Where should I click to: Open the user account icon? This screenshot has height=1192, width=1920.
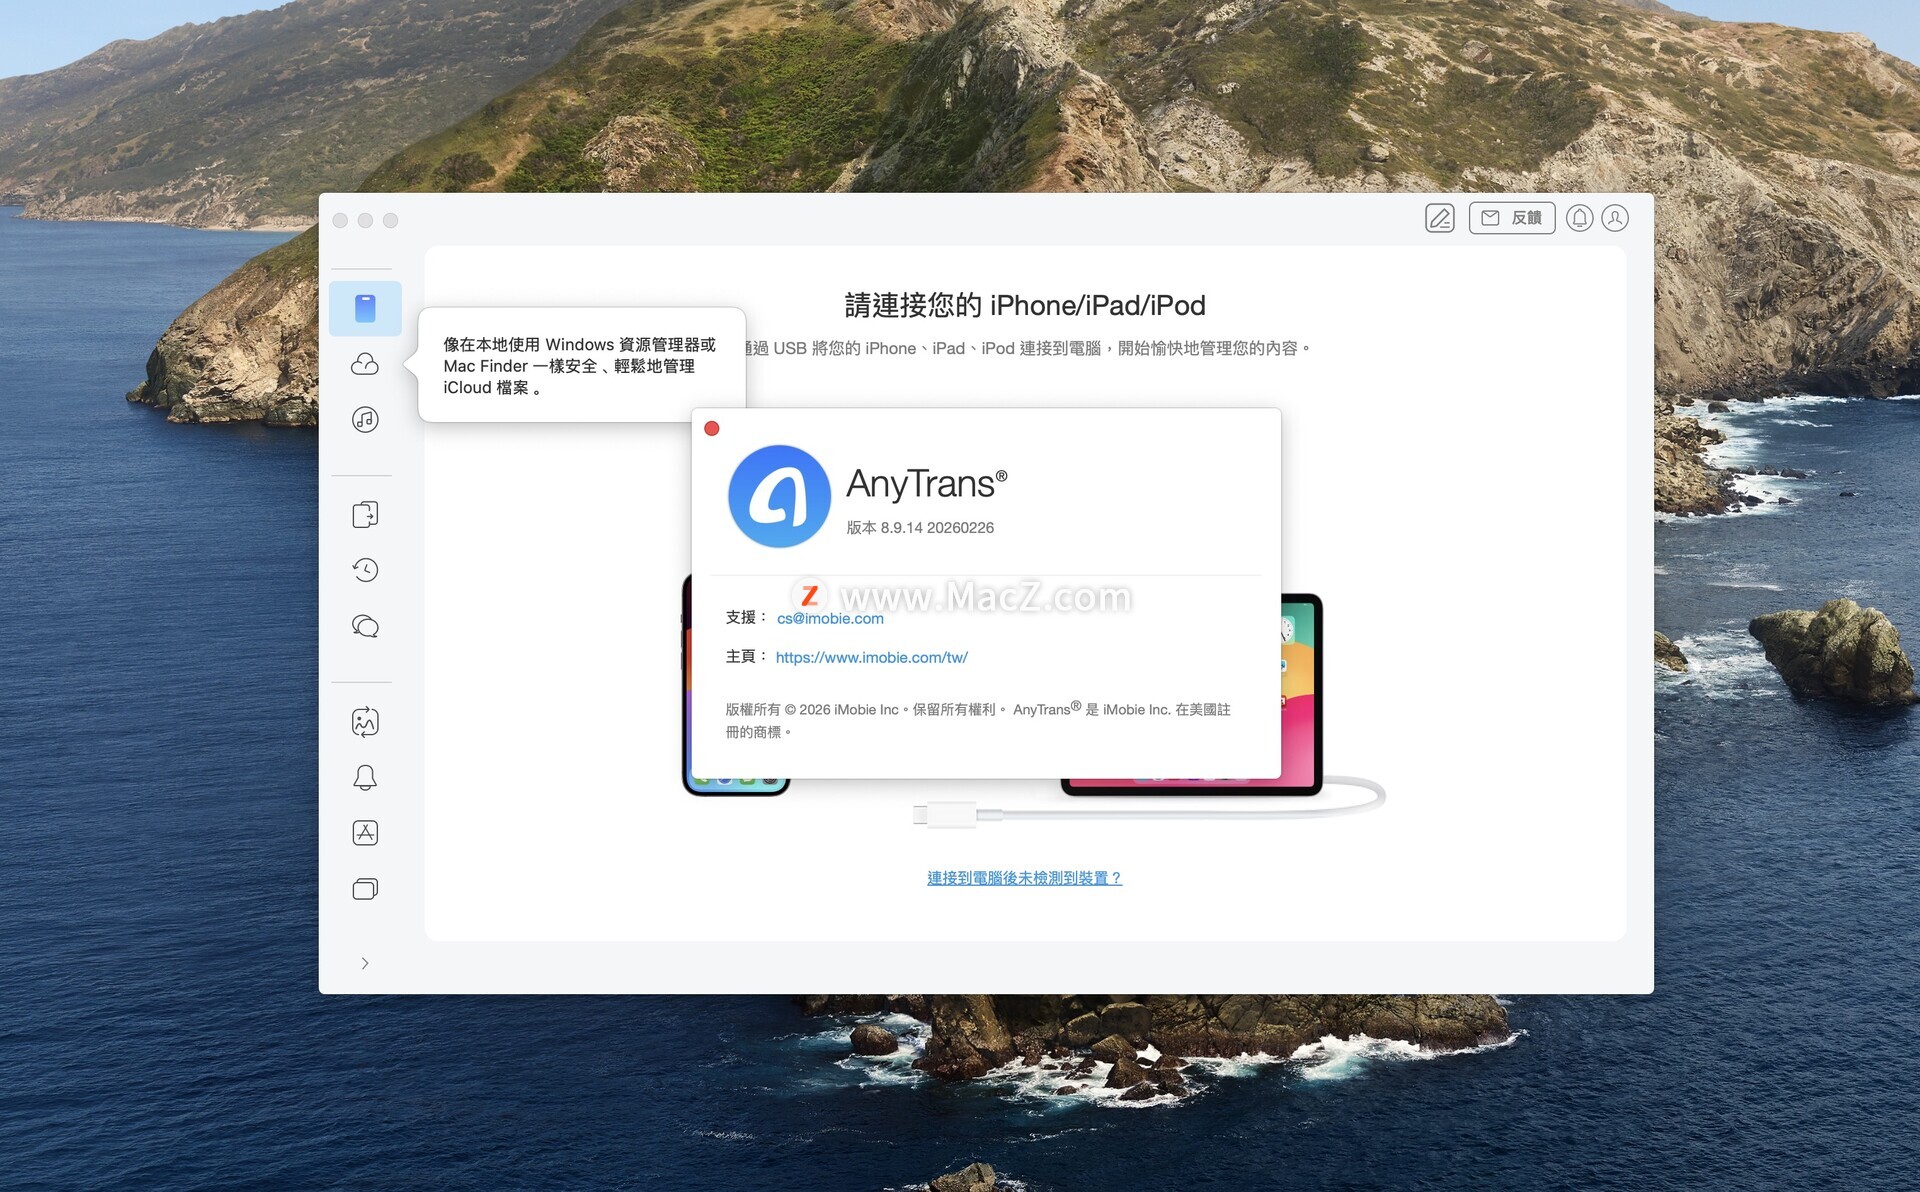[1615, 218]
